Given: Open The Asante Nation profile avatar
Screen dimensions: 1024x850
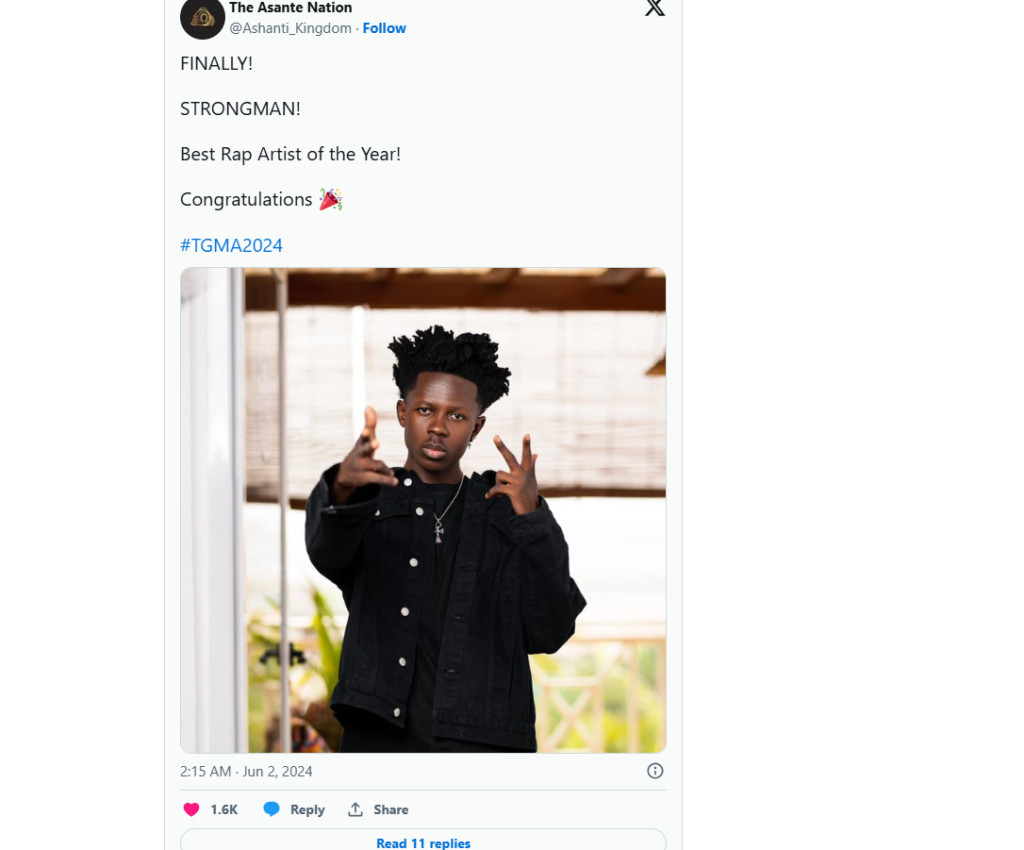Looking at the screenshot, I should point(202,17).
